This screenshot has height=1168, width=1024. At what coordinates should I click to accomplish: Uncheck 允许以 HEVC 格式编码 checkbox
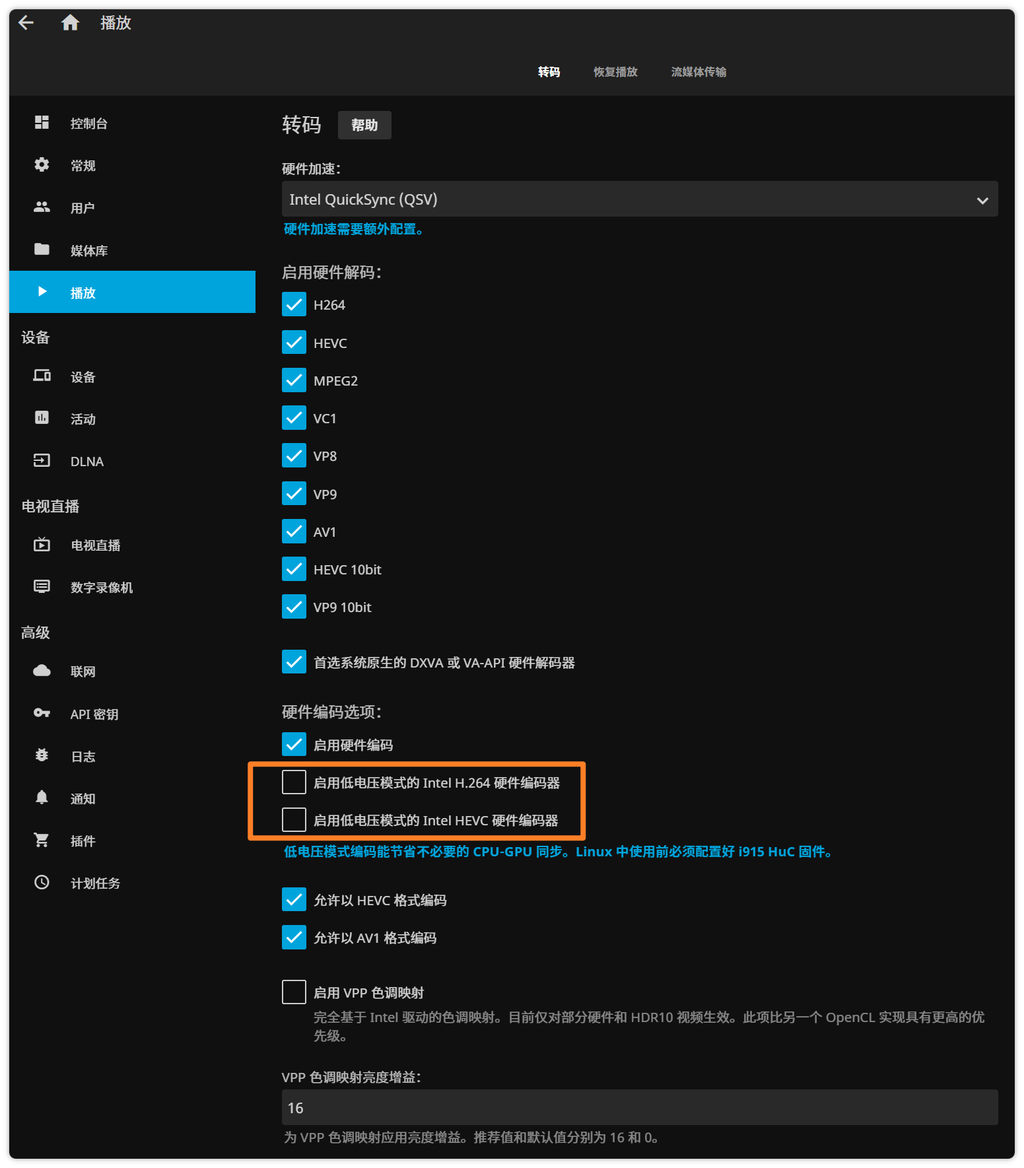(294, 899)
